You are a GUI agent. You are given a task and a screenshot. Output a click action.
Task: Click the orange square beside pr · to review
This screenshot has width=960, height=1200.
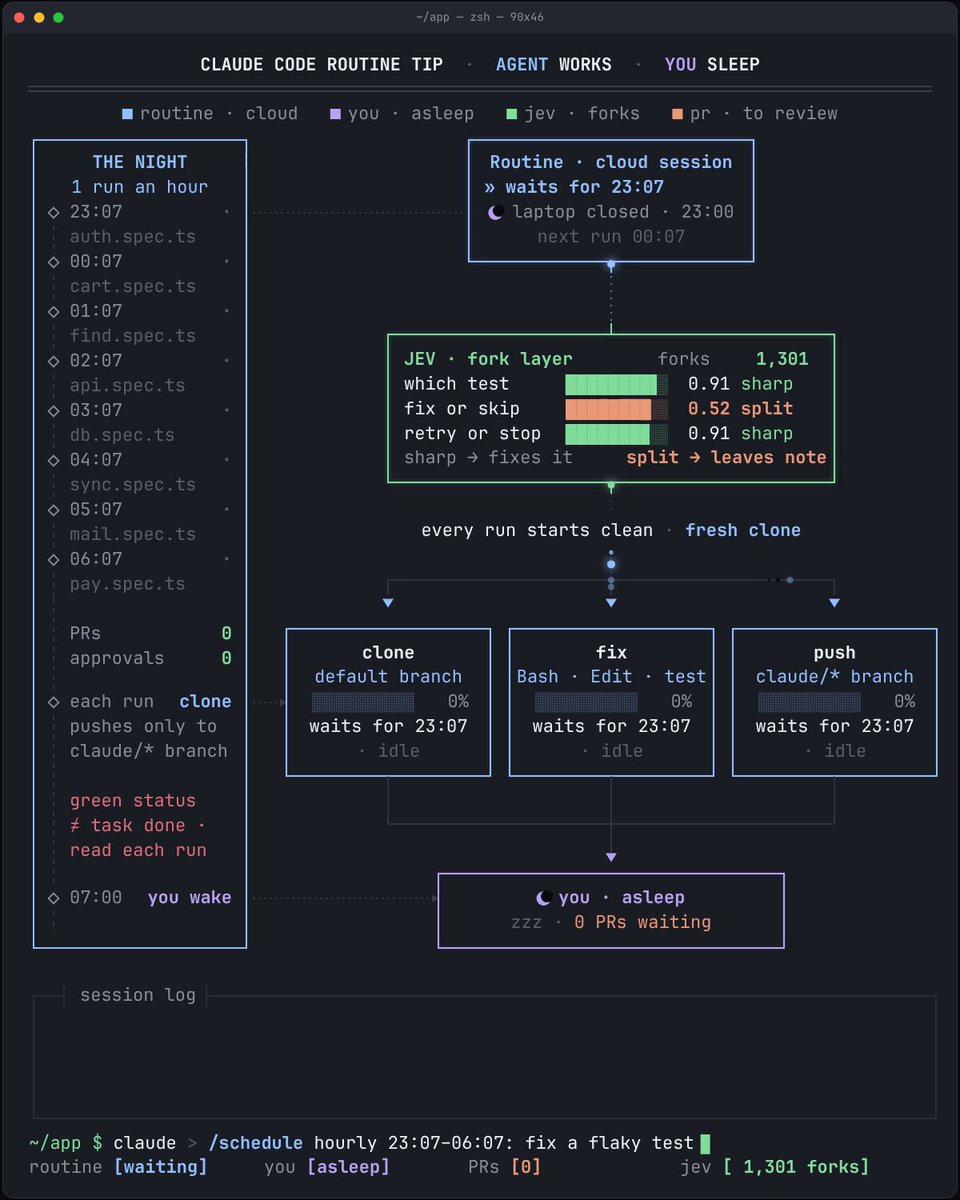tap(677, 114)
